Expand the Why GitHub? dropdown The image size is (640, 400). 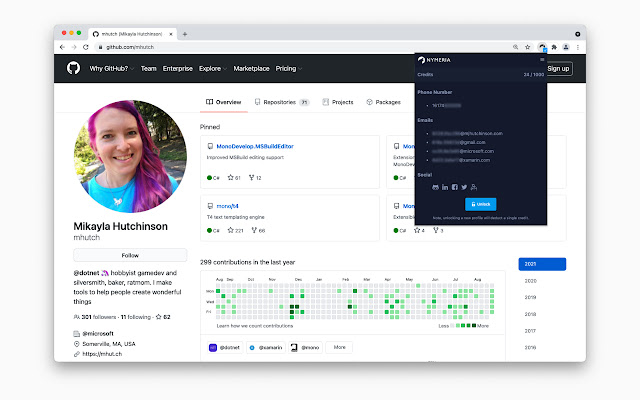111,69
